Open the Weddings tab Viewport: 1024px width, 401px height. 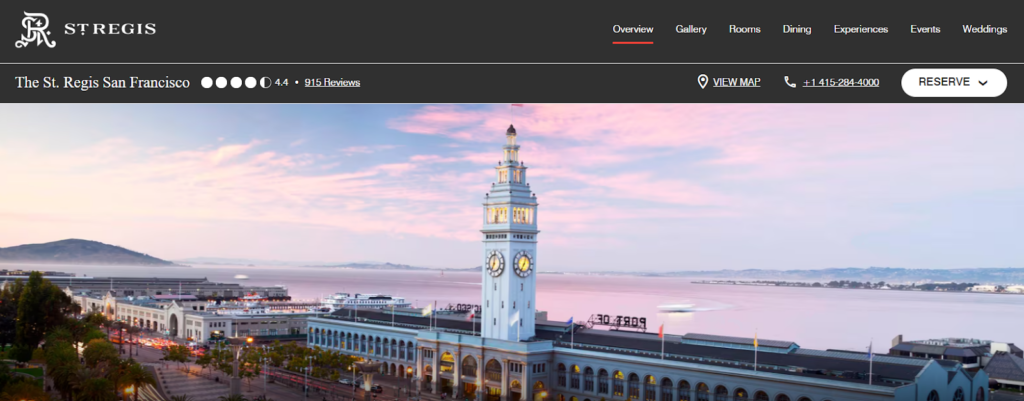(x=984, y=29)
